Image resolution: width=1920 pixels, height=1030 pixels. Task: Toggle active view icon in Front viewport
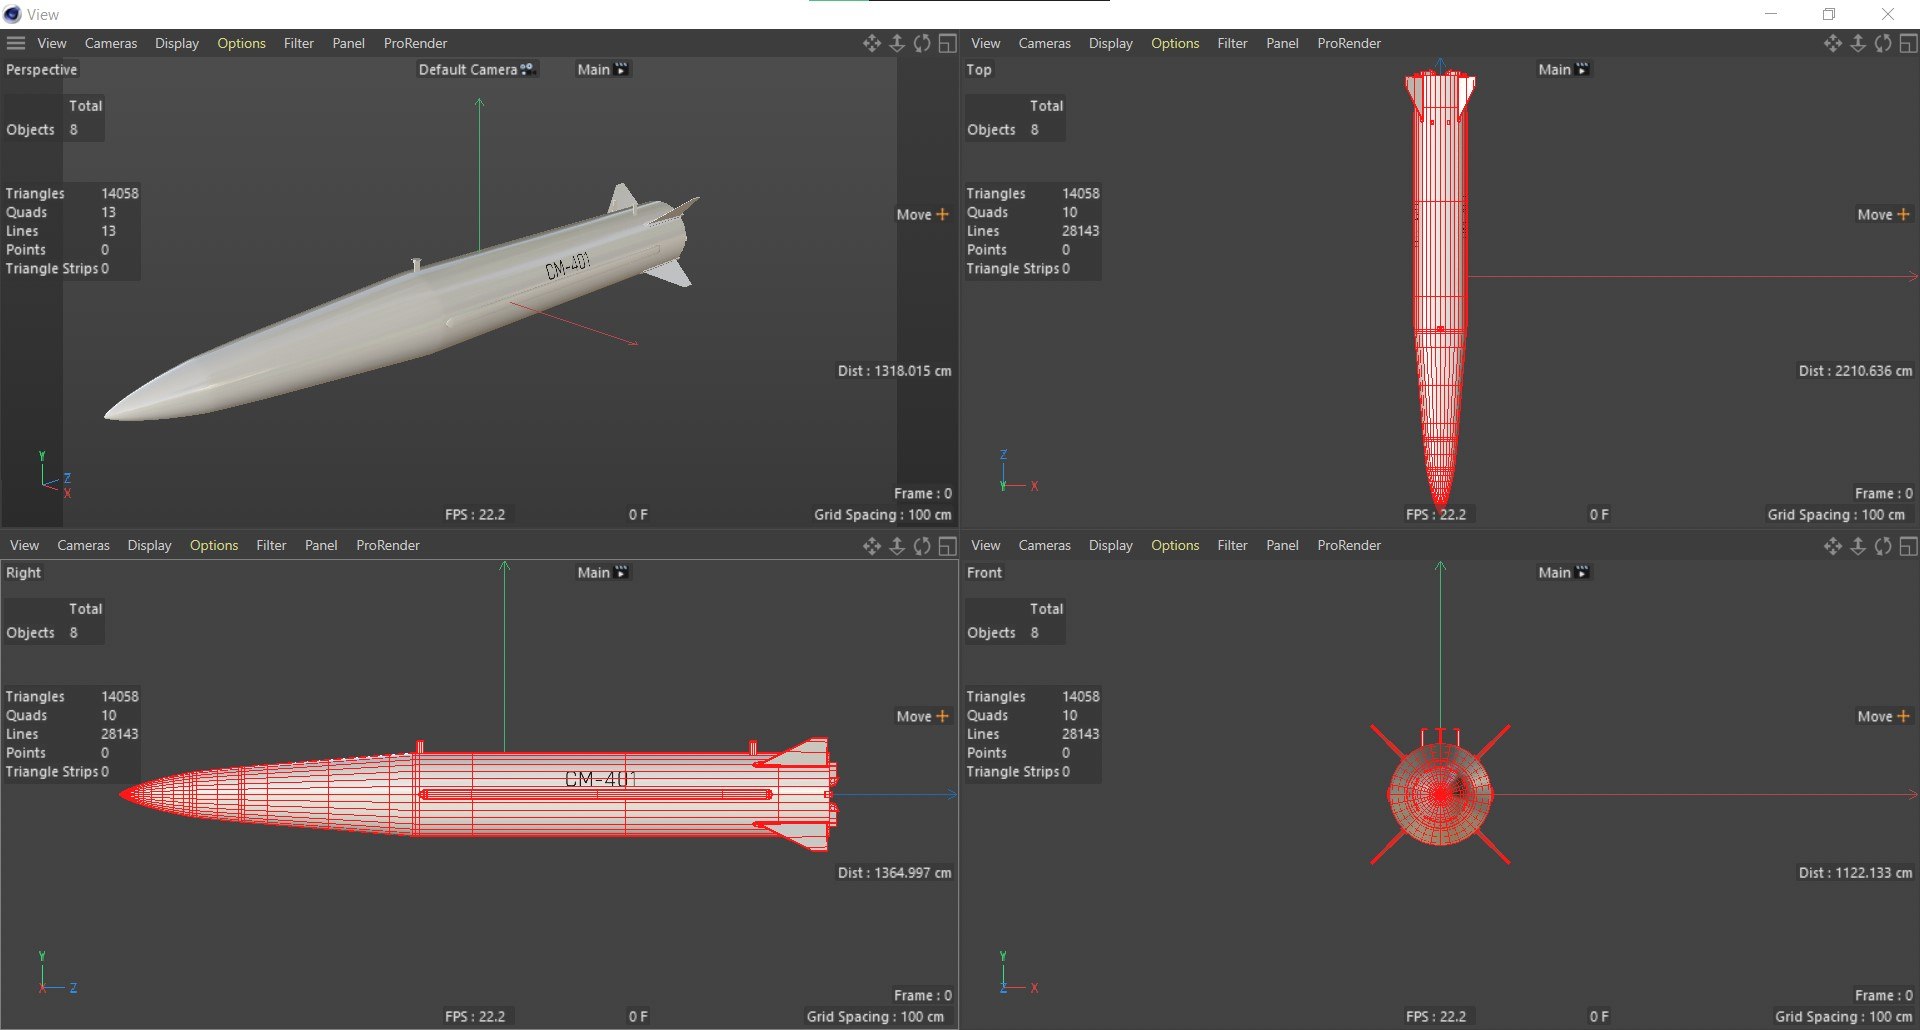pos(1909,545)
